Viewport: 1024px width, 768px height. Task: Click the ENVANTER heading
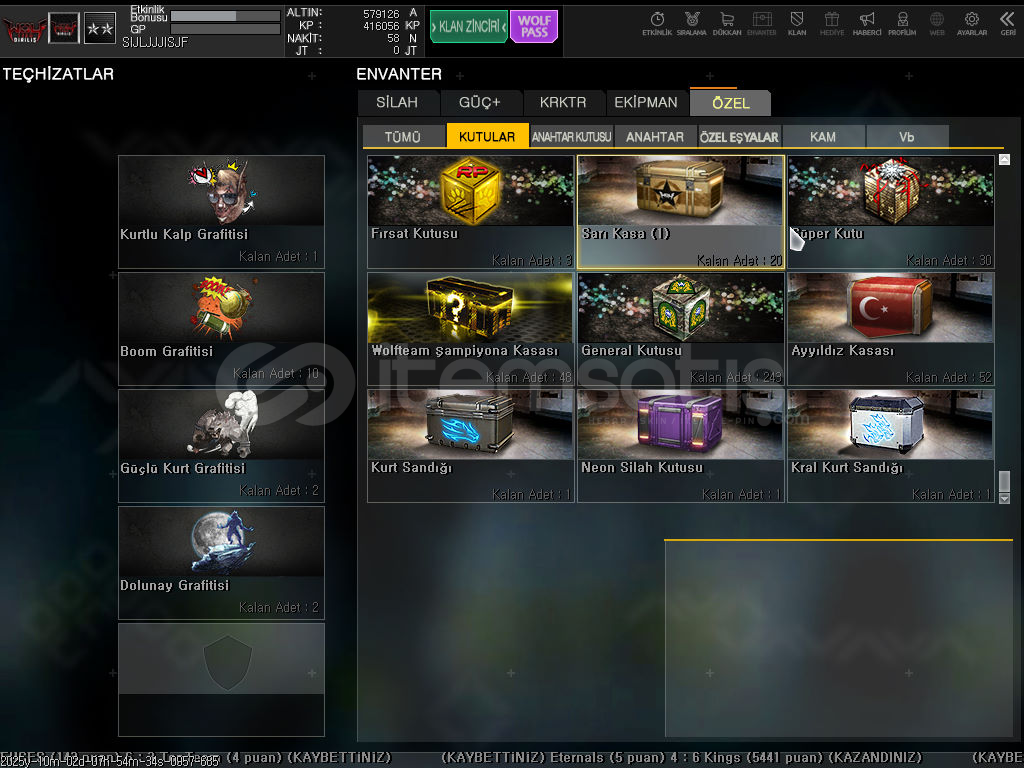[x=399, y=74]
